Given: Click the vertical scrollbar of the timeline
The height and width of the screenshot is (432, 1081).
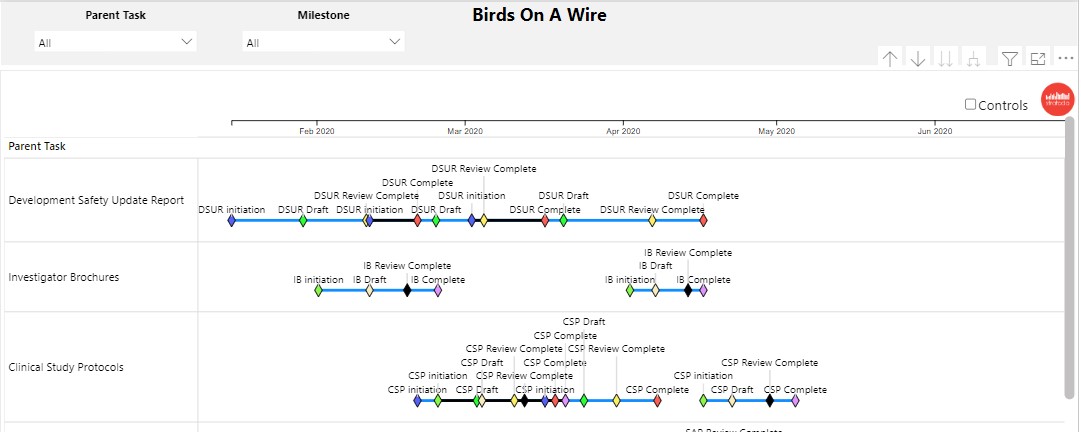Looking at the screenshot, I should coord(1070,250).
